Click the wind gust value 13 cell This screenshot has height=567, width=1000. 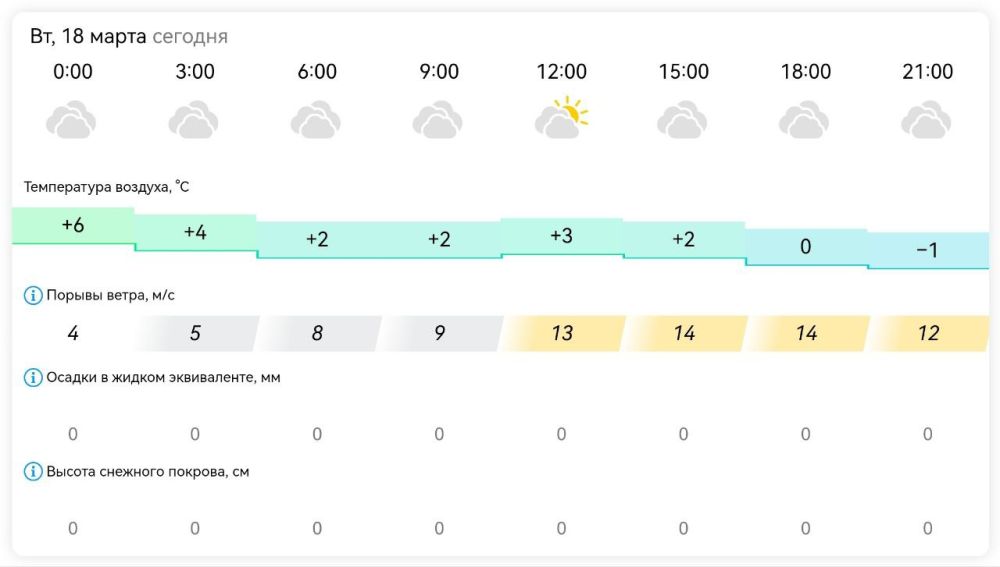562,333
